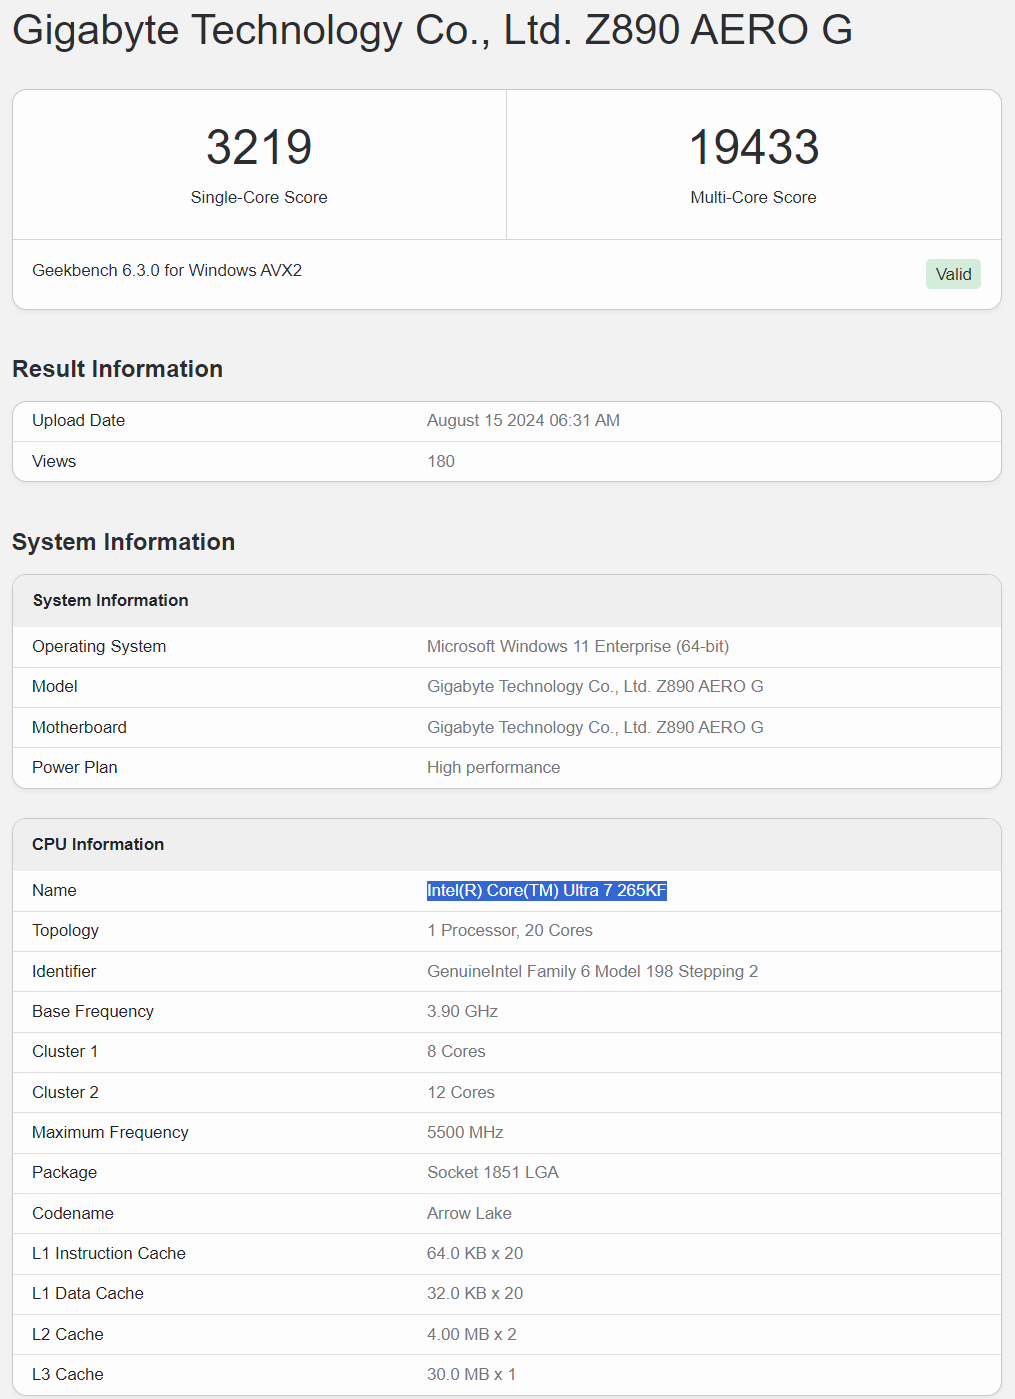Image resolution: width=1015 pixels, height=1399 pixels.
Task: Click the Motherboard row label
Action: click(79, 727)
